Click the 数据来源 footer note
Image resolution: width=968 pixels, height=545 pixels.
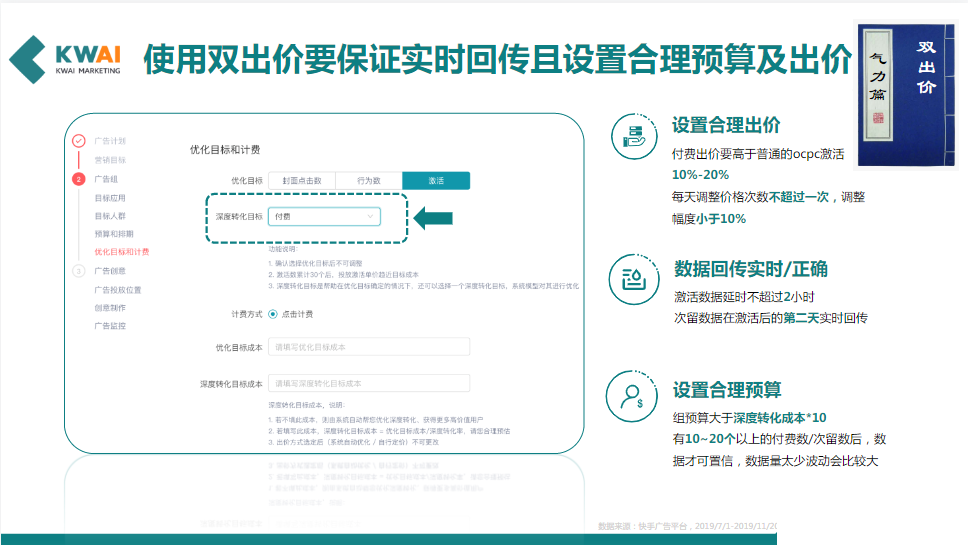[688, 526]
